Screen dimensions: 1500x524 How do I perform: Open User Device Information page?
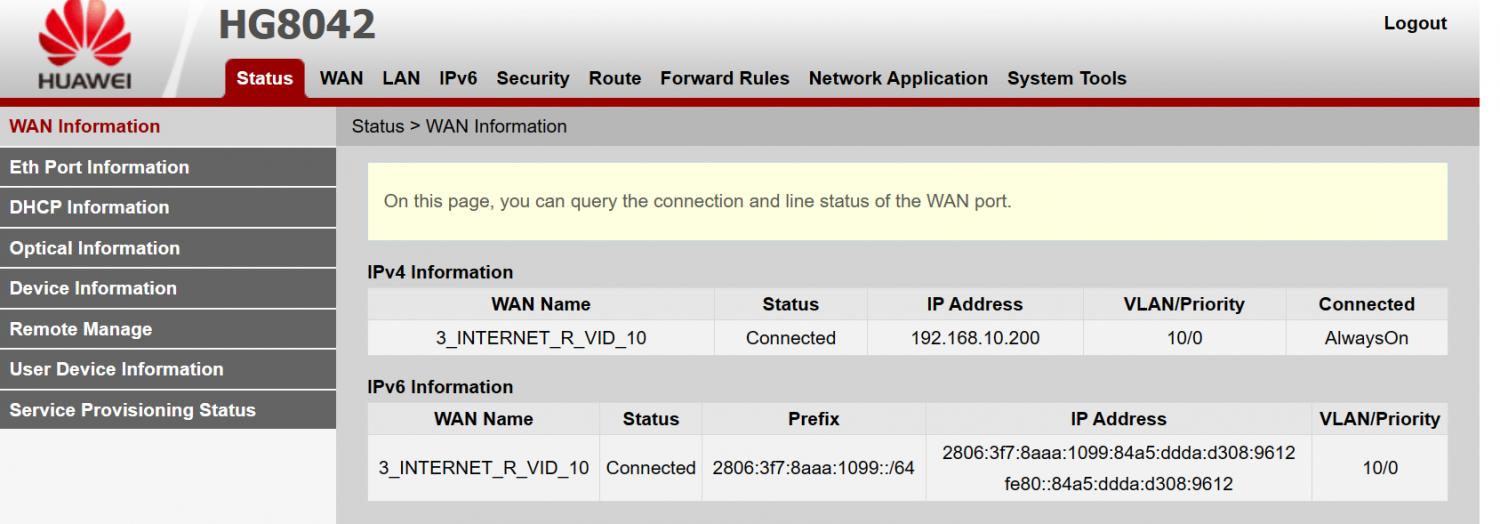pyautogui.click(x=116, y=369)
